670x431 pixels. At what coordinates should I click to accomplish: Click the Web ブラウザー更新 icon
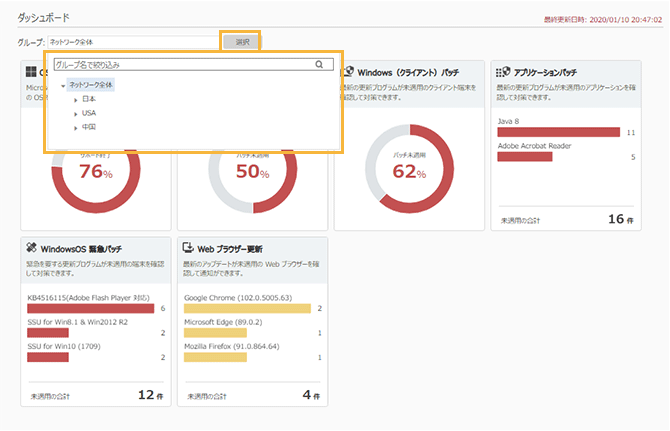click(x=189, y=246)
